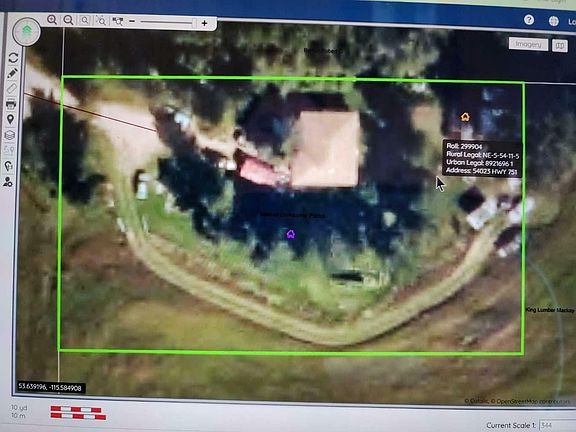Screen dimensions: 576x432
Task: Click the coordinates readout 53.639196, -115.584908
Action: 50,388
